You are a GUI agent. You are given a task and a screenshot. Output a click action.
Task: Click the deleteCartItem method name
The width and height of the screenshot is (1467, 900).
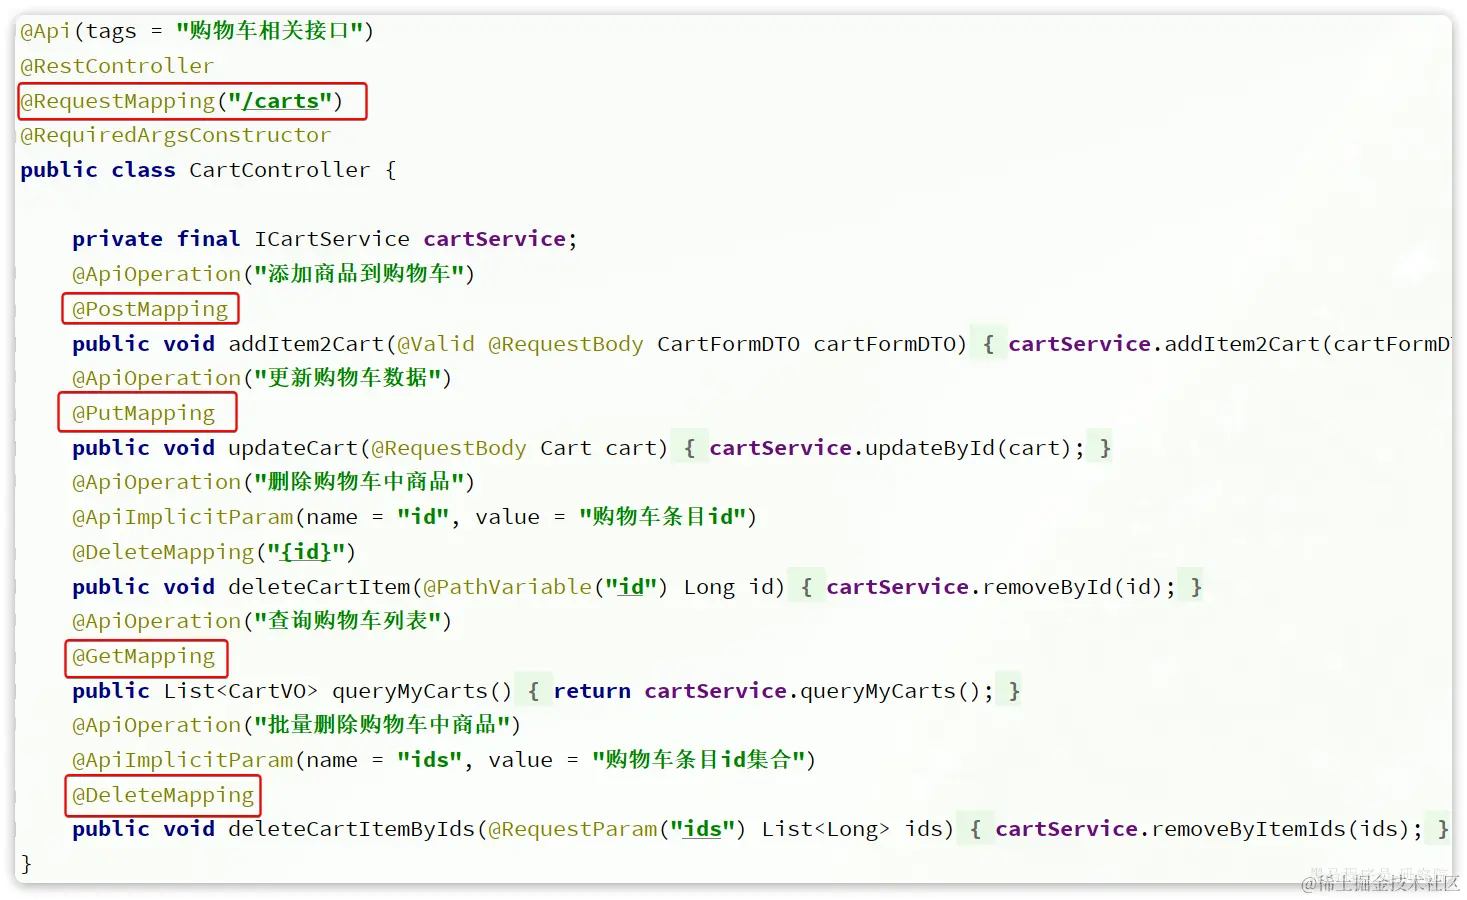319,587
